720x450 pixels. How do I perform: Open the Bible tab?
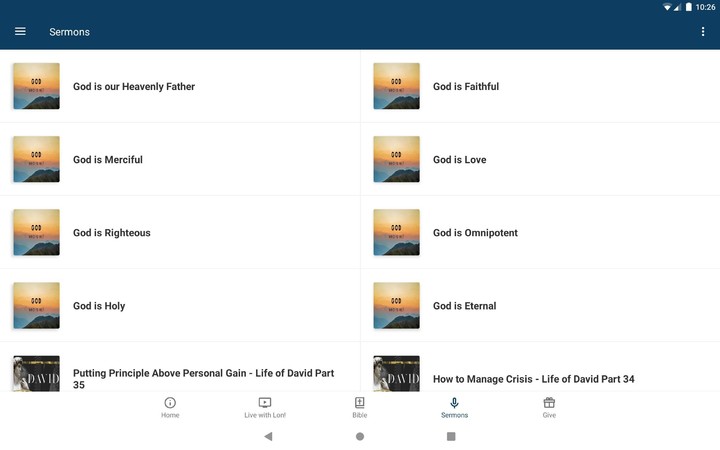(360, 407)
